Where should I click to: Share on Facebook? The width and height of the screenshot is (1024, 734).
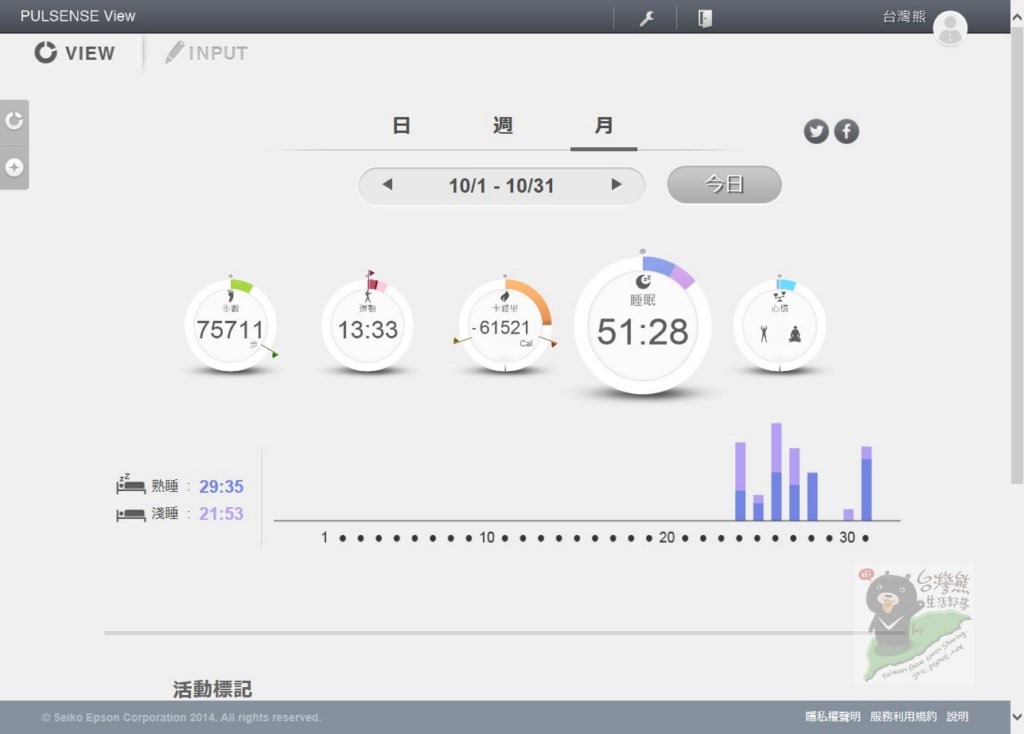846,131
